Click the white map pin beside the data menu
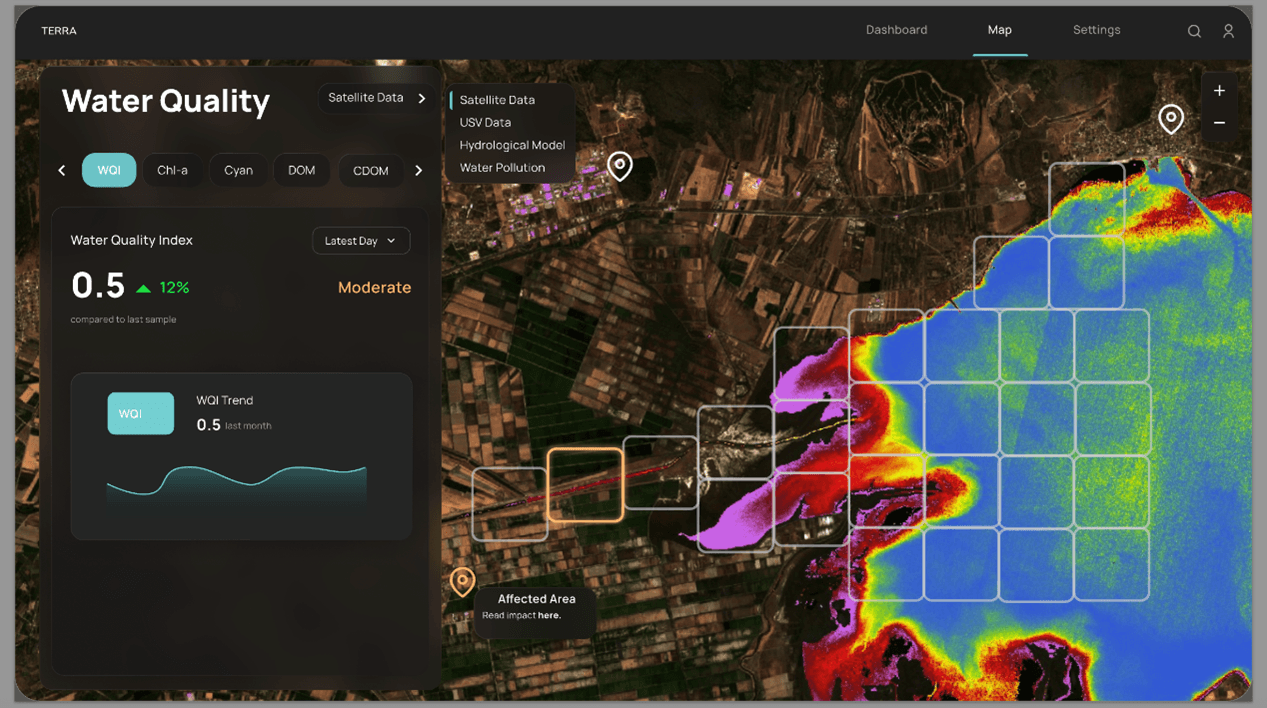The height and width of the screenshot is (708, 1267). click(620, 165)
